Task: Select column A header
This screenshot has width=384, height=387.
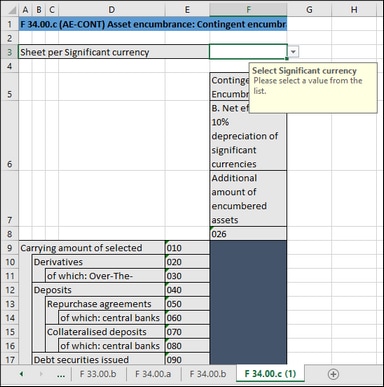Action: 25,10
